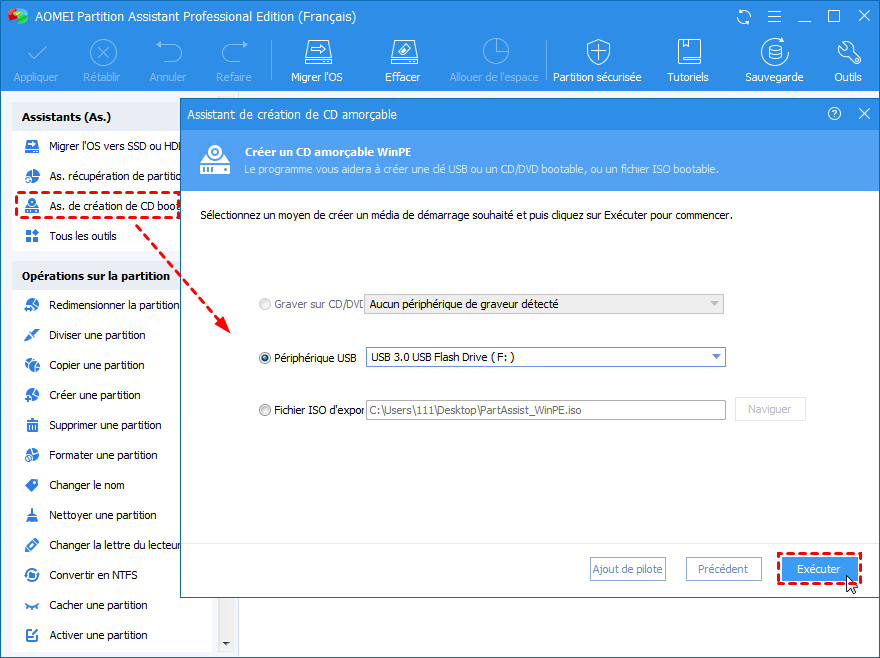Select Convertir en NTFS
This screenshot has width=880, height=658.
pyautogui.click(x=81, y=575)
